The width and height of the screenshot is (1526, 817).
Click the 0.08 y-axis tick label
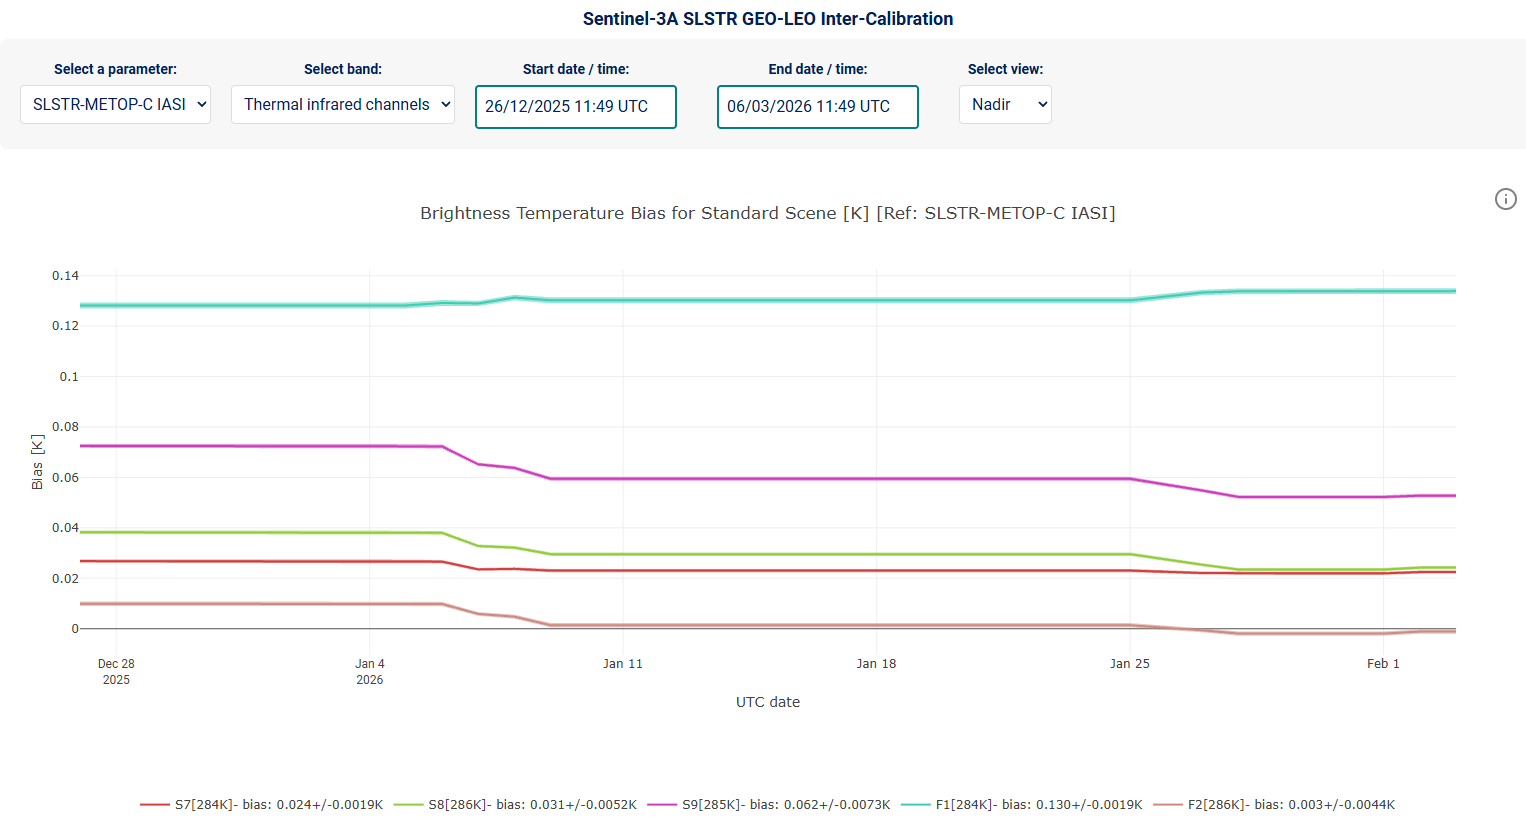(66, 427)
